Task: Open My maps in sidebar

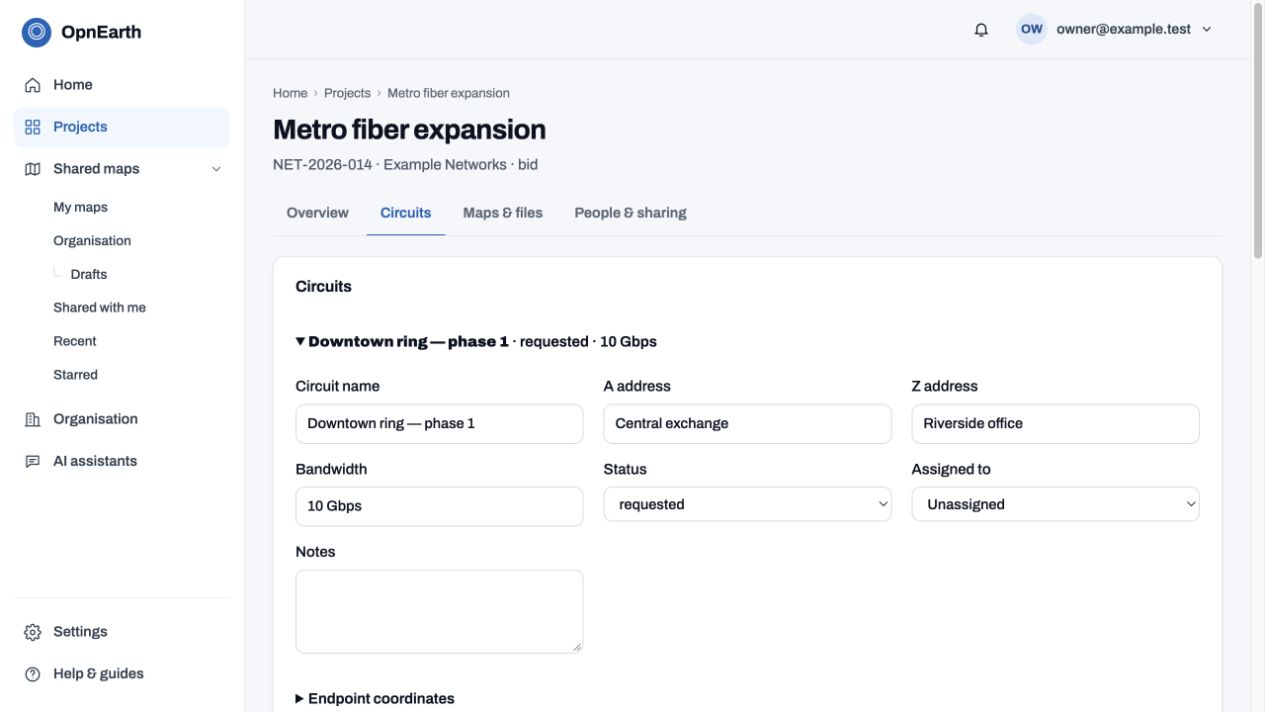Action: tap(80, 207)
